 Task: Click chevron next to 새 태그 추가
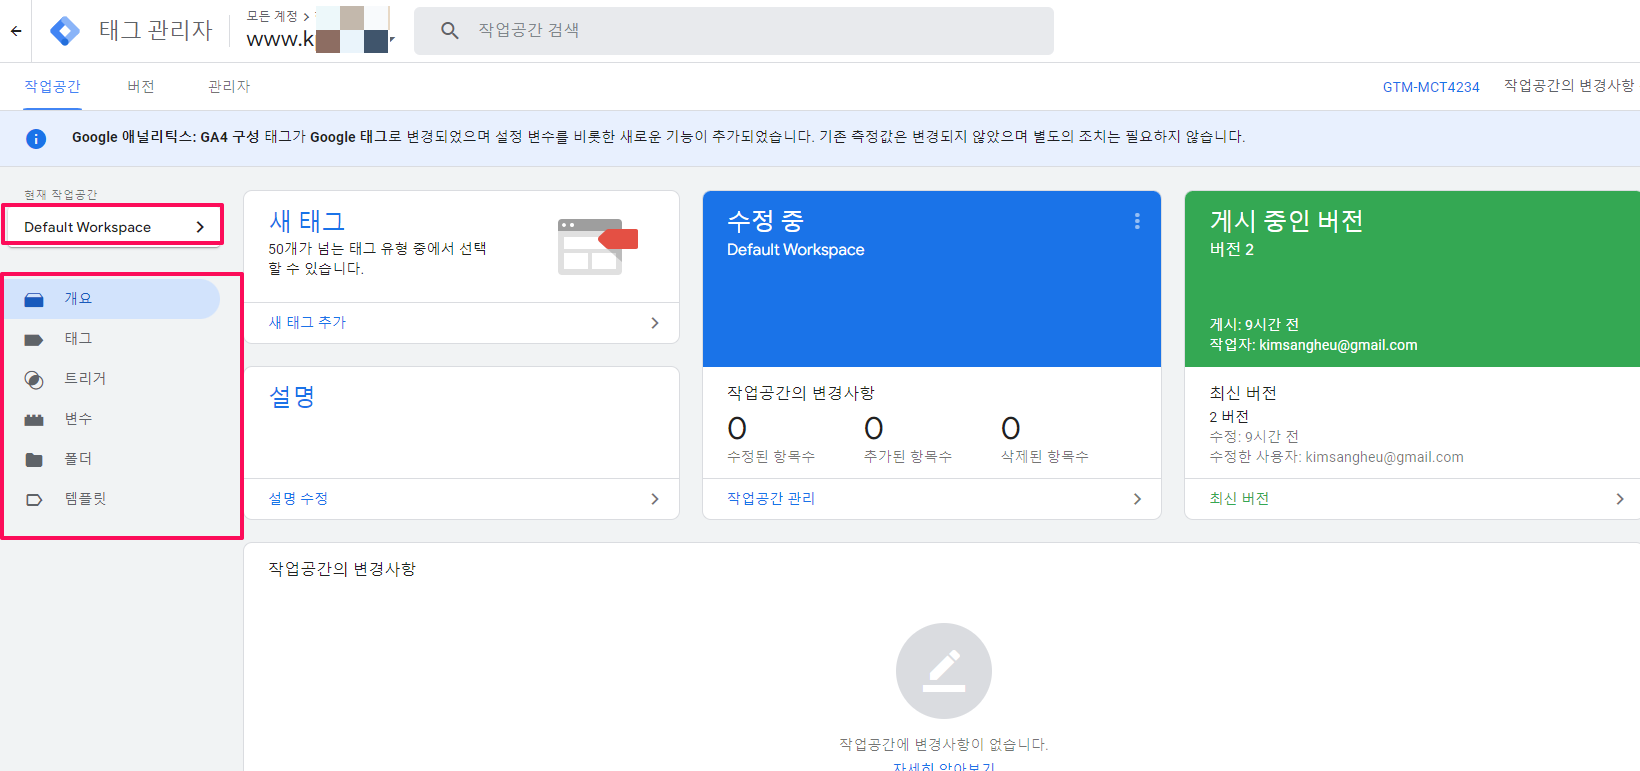click(655, 323)
